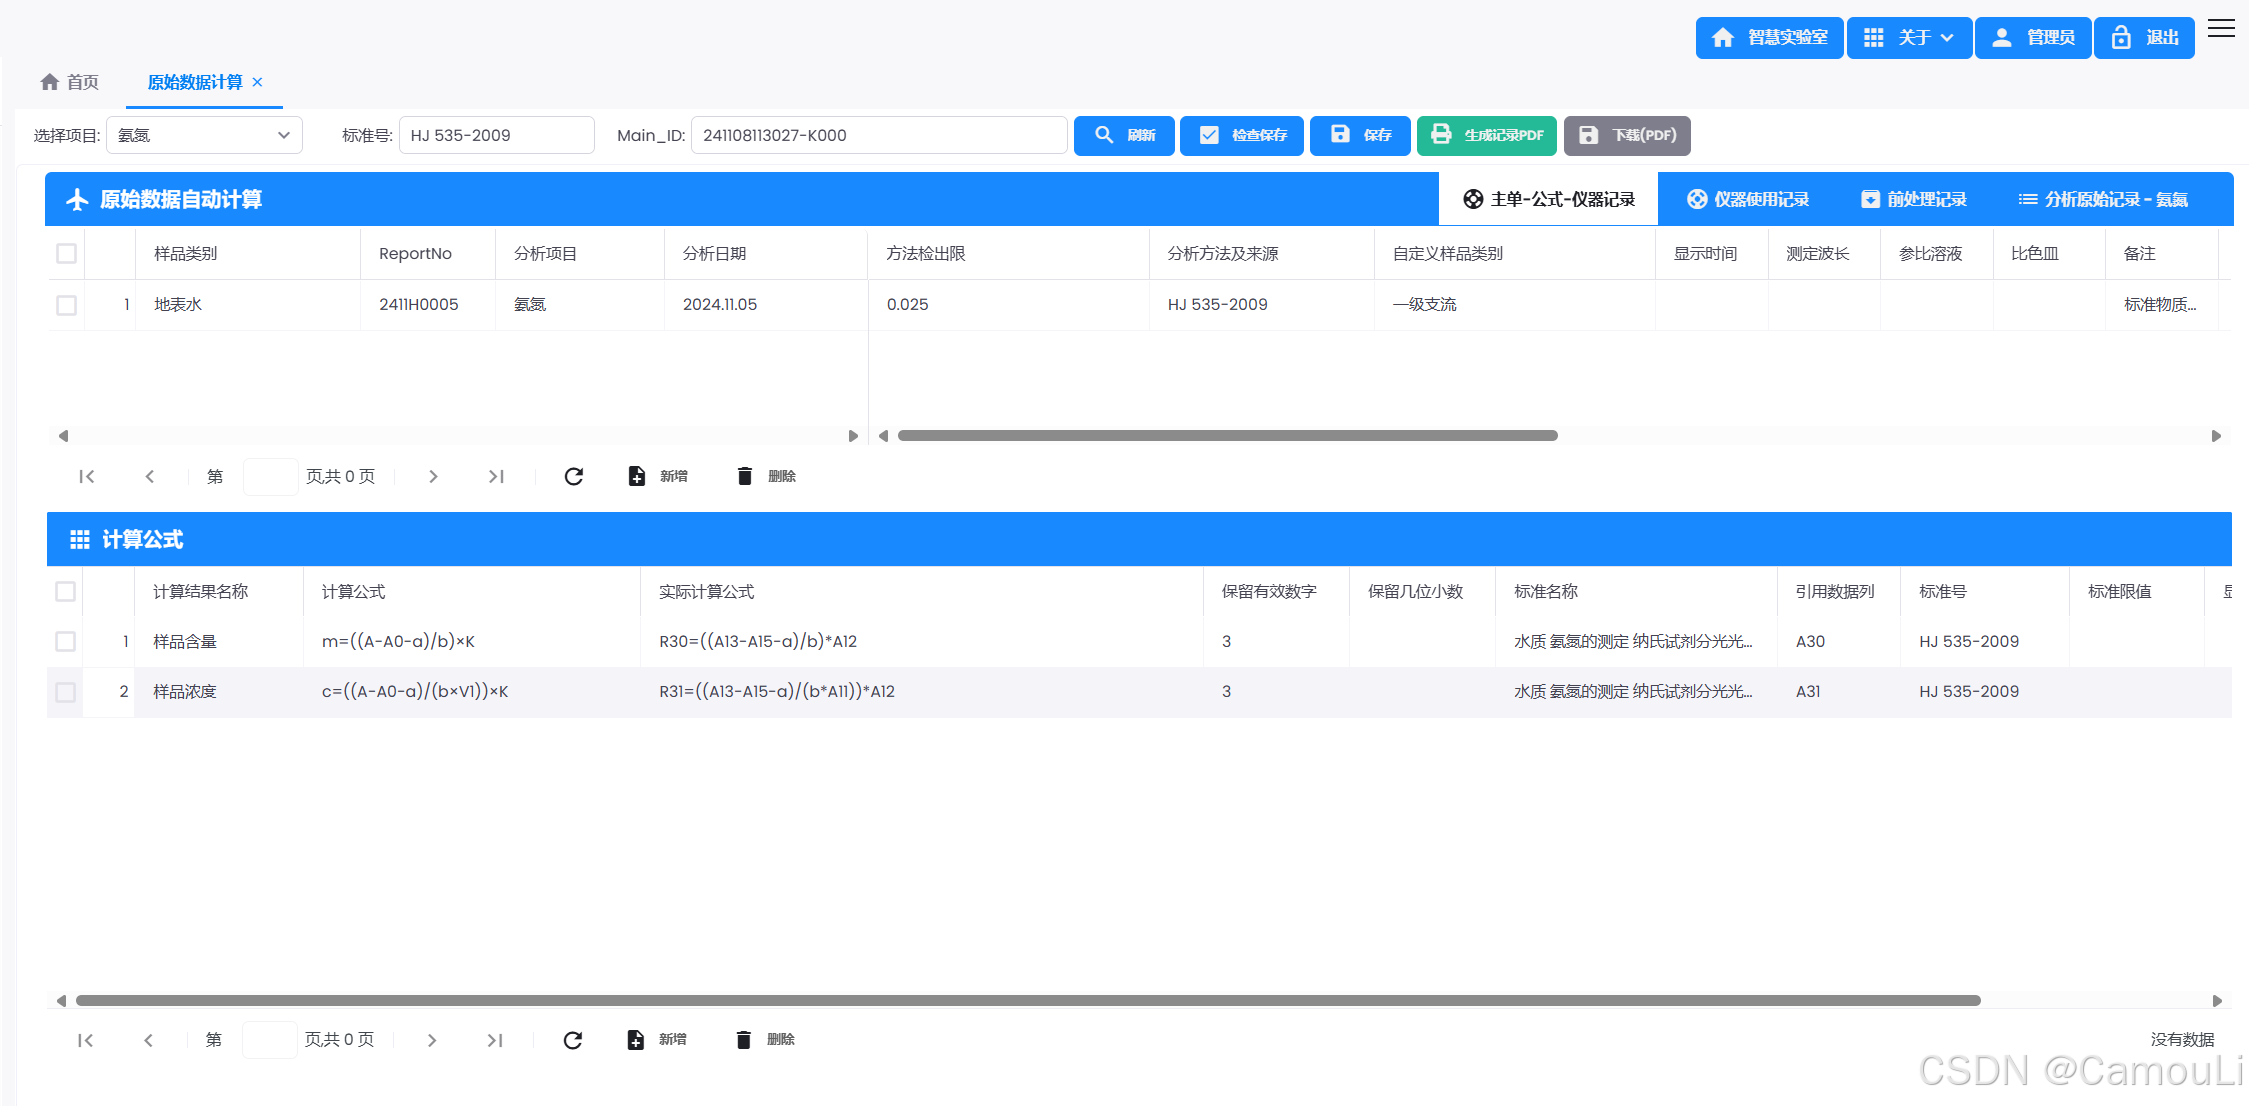This screenshot has height=1106, width=2249.
Task: Tick the 样品含量 formula row checkbox
Action: [x=66, y=641]
